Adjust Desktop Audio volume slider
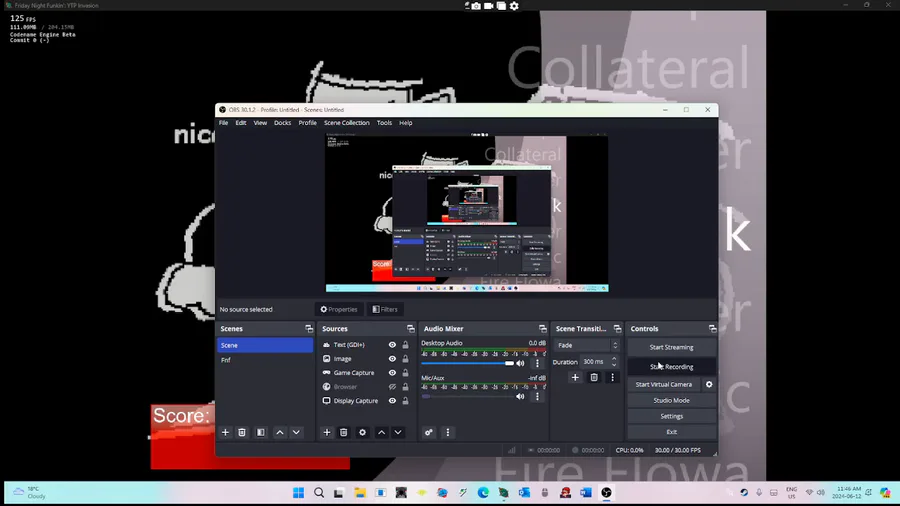This screenshot has width=900, height=506. point(467,363)
